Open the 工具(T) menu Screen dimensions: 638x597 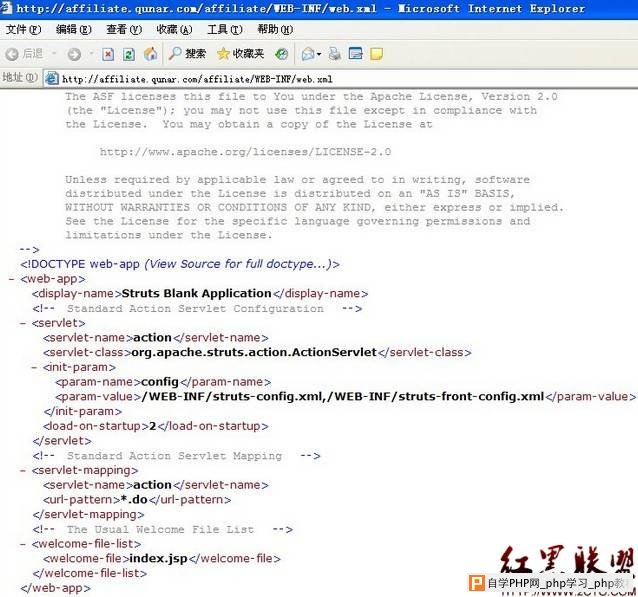[x=225, y=30]
